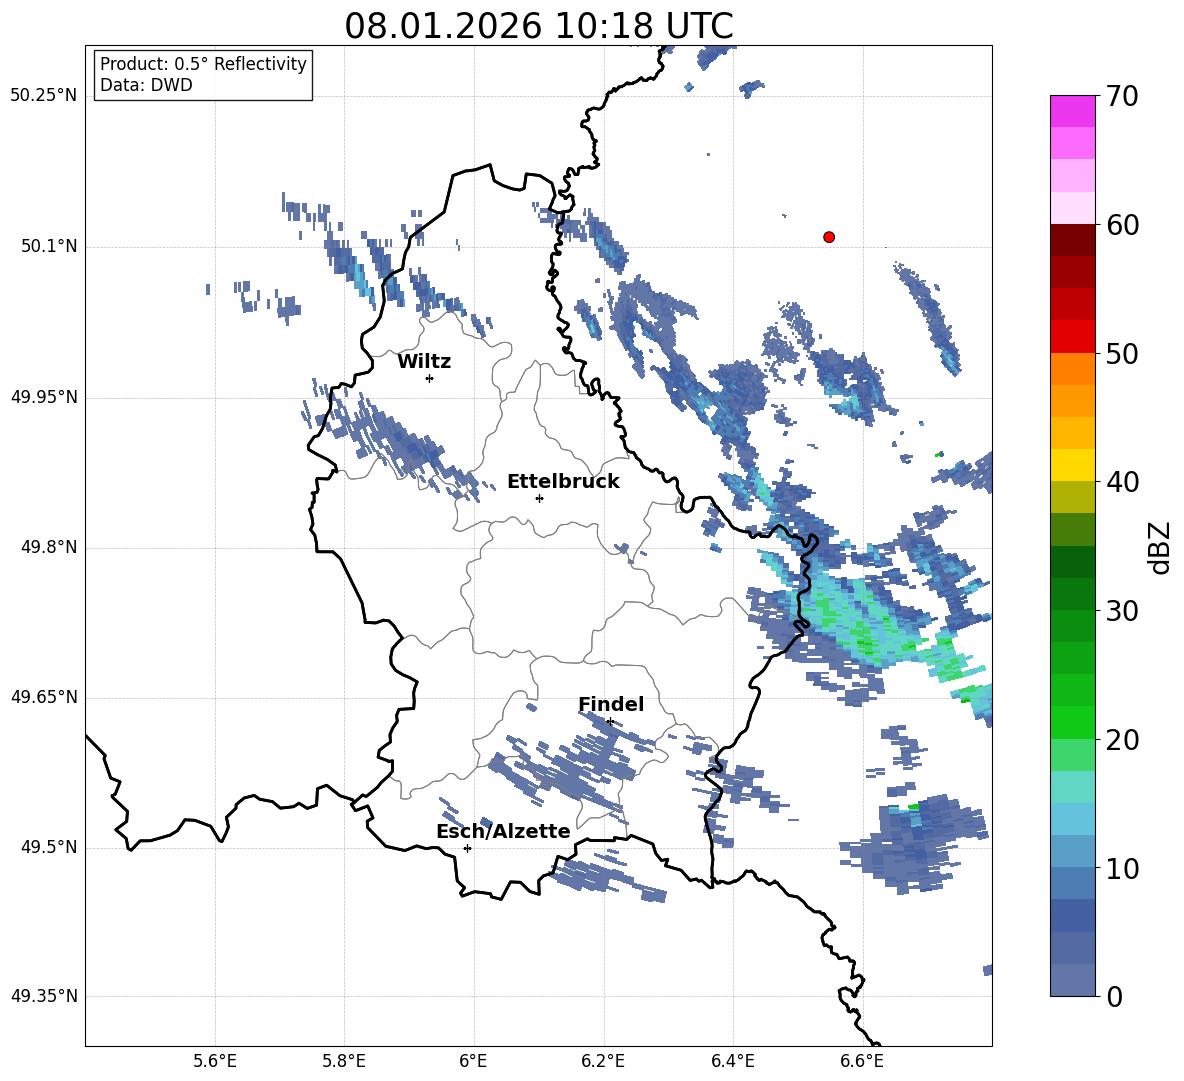Click the cyan colorbar segment below 20

1072,787
